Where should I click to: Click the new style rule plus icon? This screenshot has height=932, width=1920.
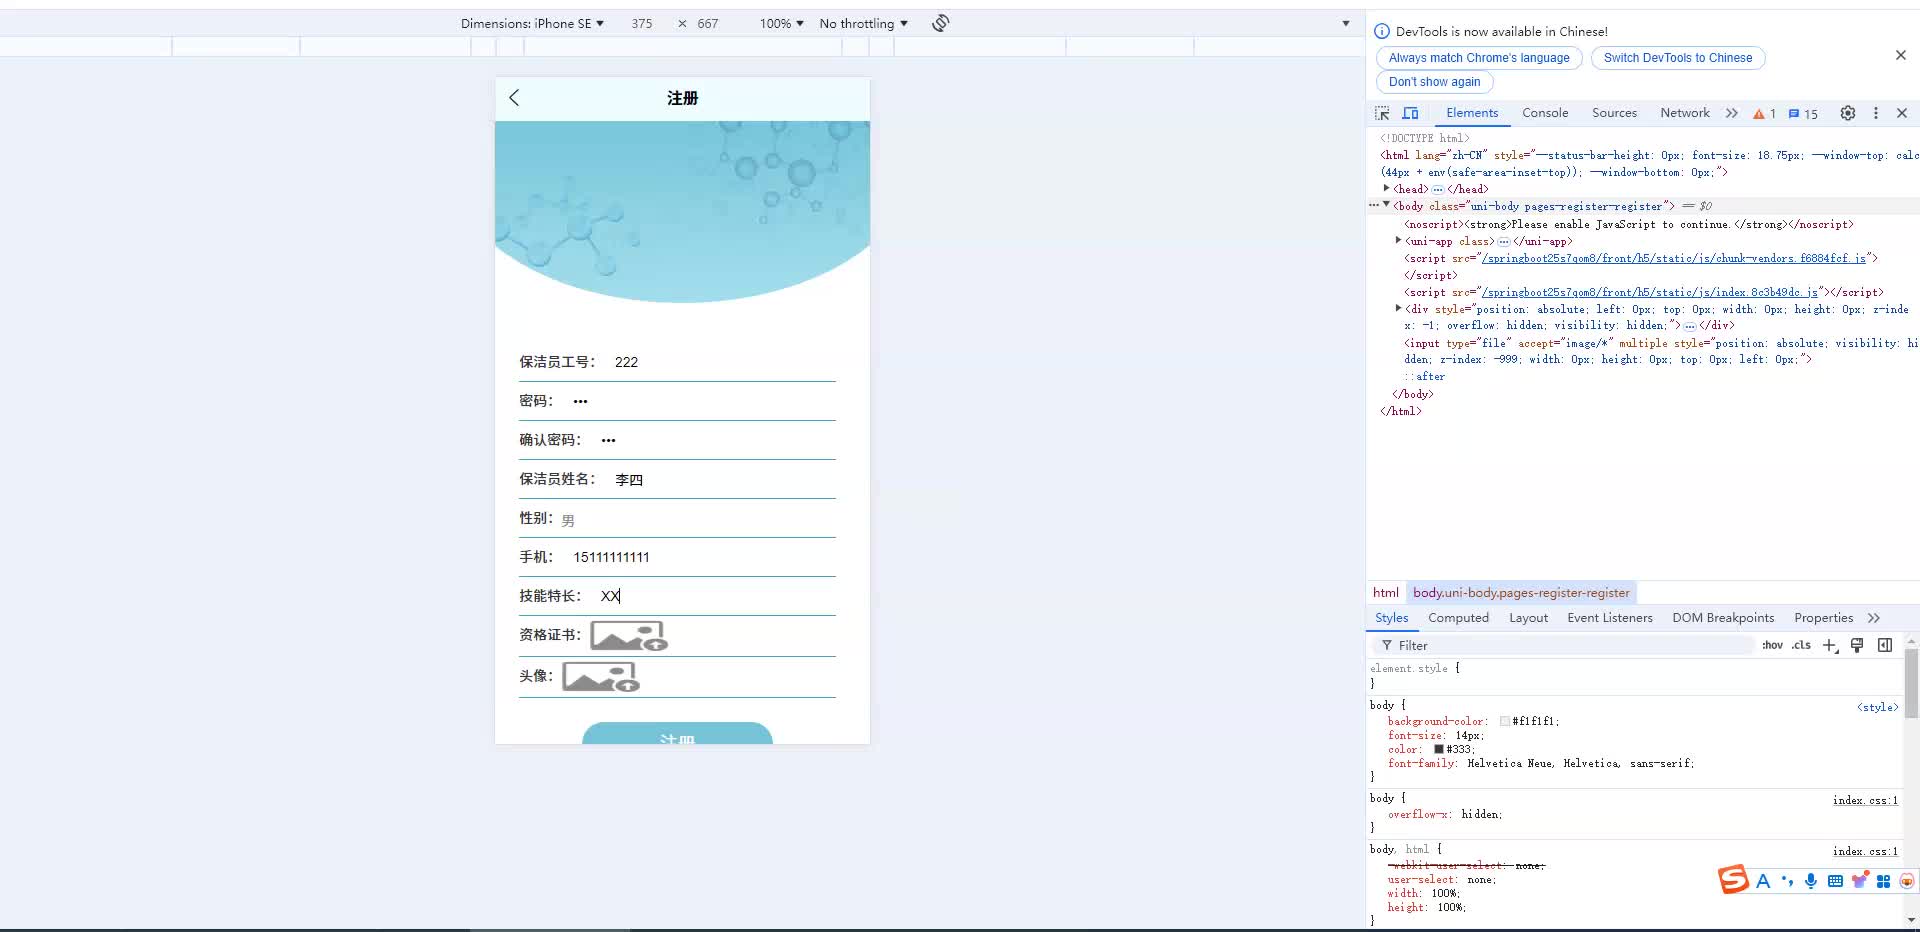pyautogui.click(x=1830, y=645)
